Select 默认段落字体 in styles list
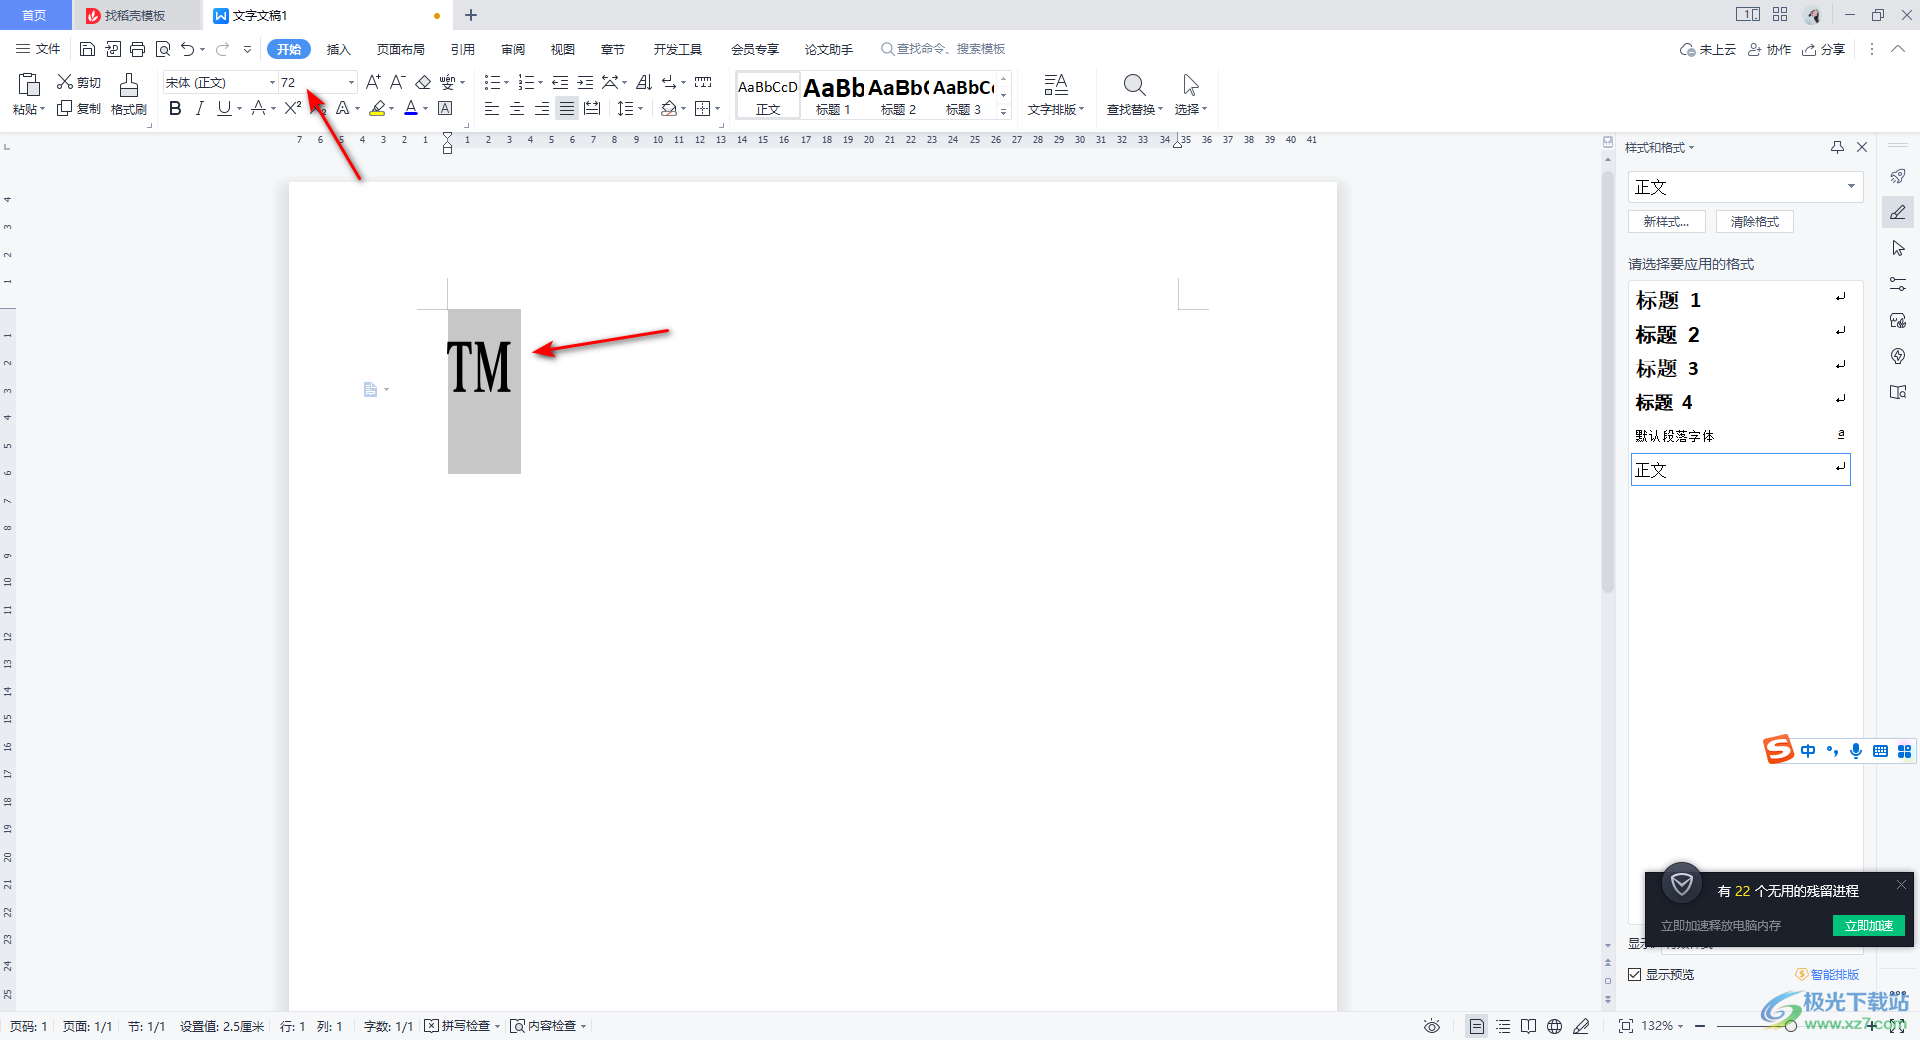Viewport: 1920px width, 1040px height. point(1740,435)
